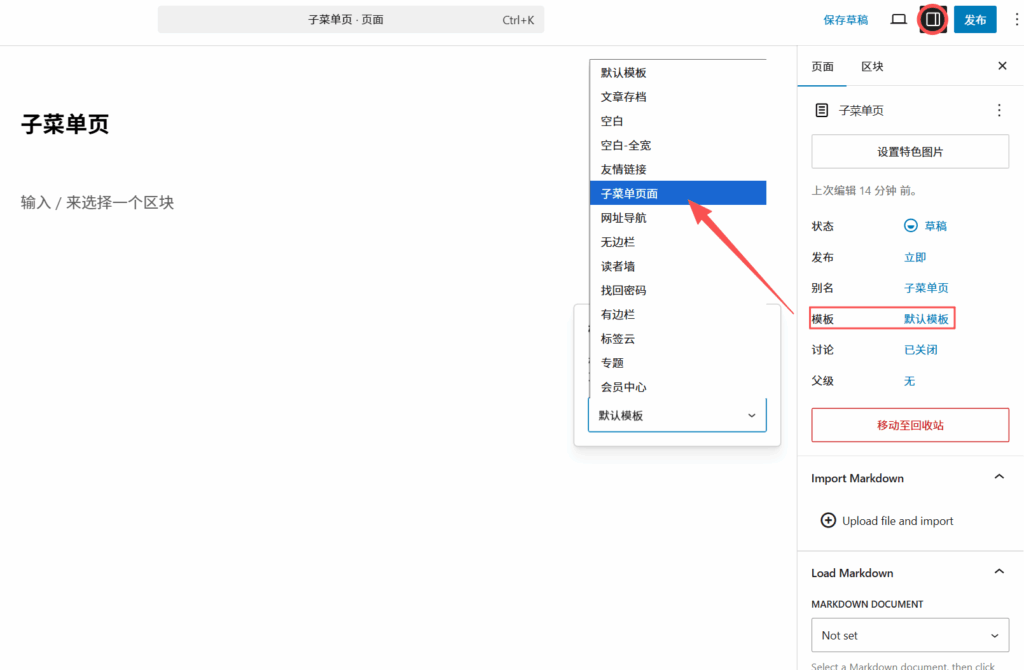Image resolution: width=1024 pixels, height=670 pixels.
Task: Click the plus icon for Upload file
Action: coord(828,520)
